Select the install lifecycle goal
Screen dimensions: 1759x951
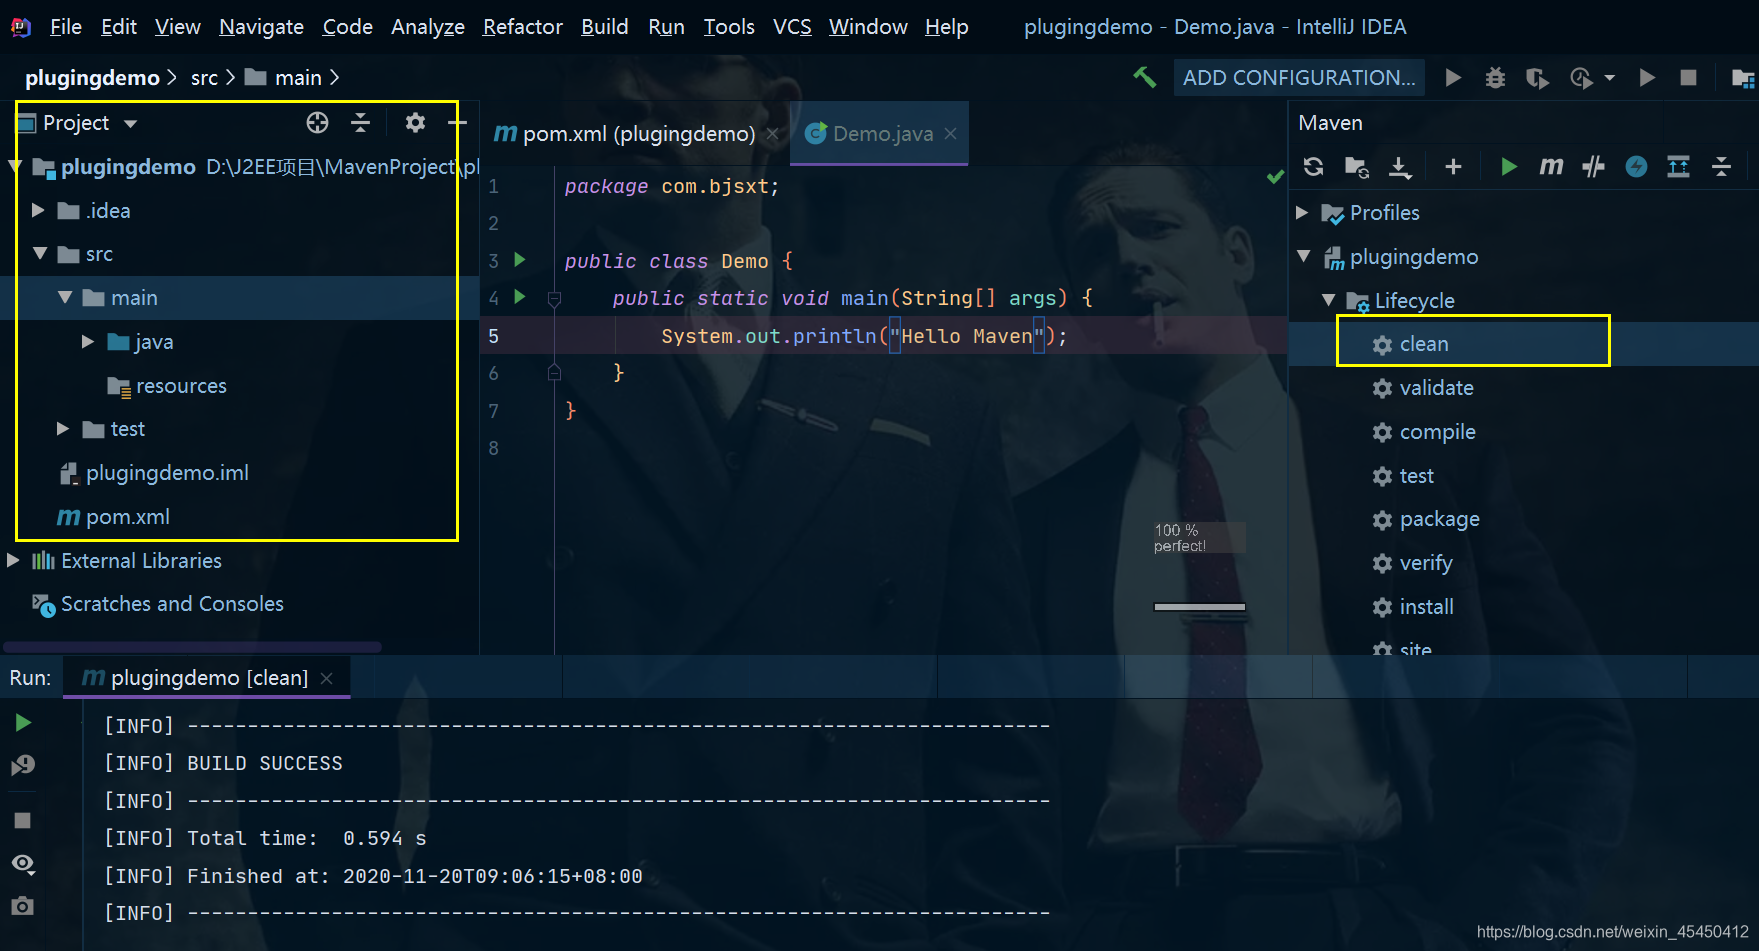coord(1426,607)
